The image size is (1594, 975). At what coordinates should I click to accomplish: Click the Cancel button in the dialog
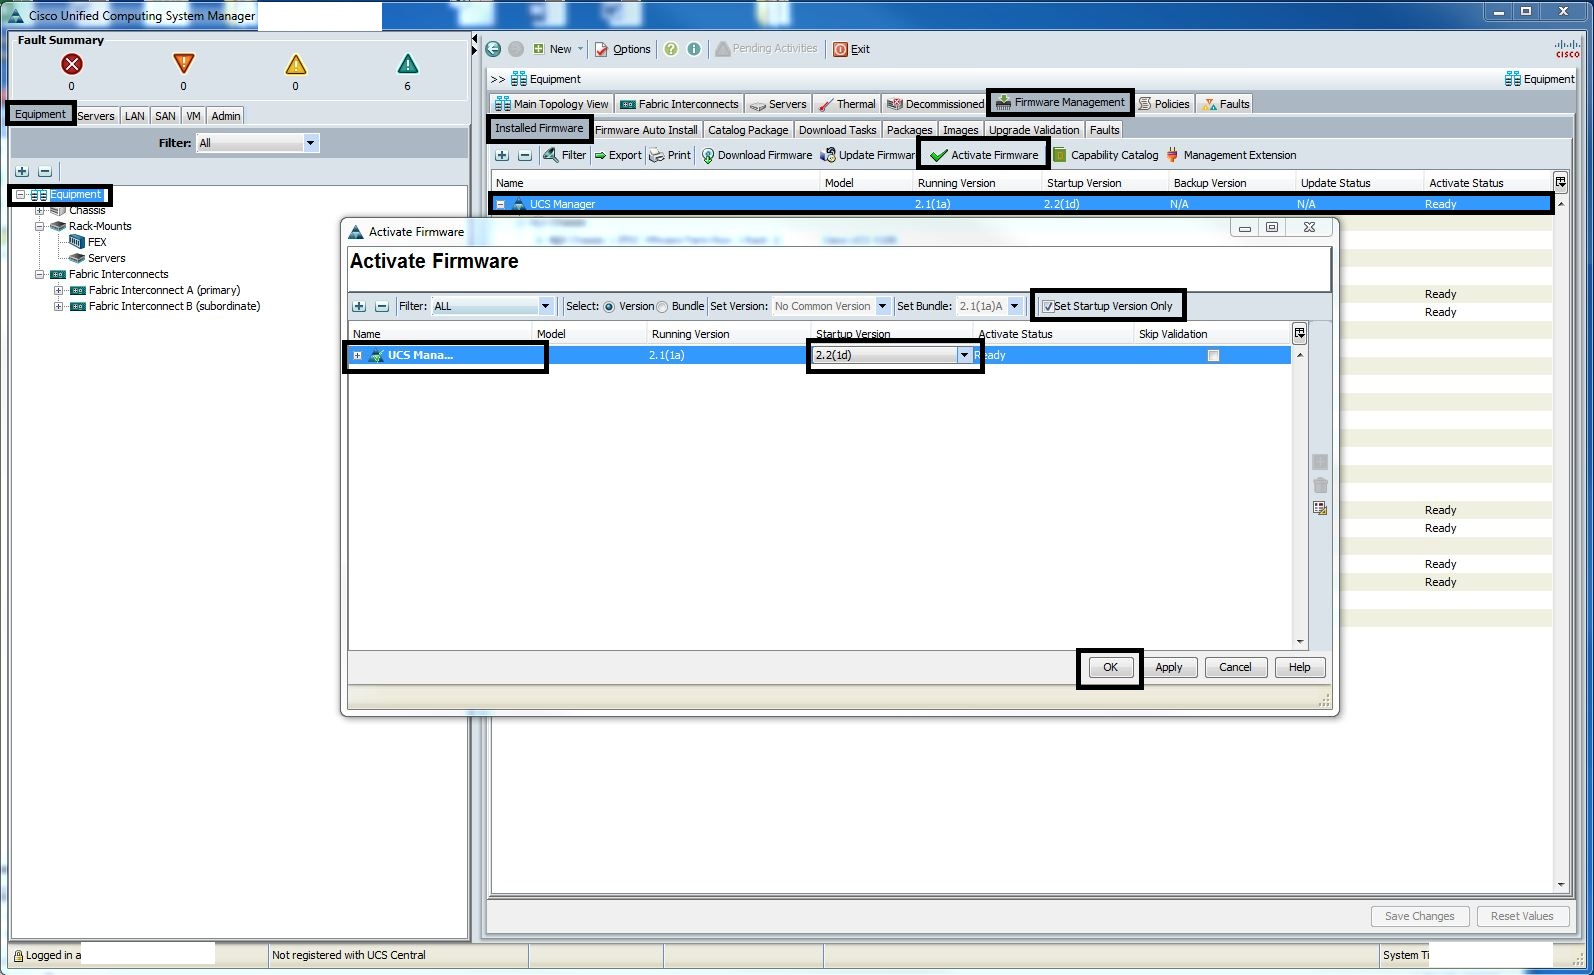pyautogui.click(x=1234, y=667)
